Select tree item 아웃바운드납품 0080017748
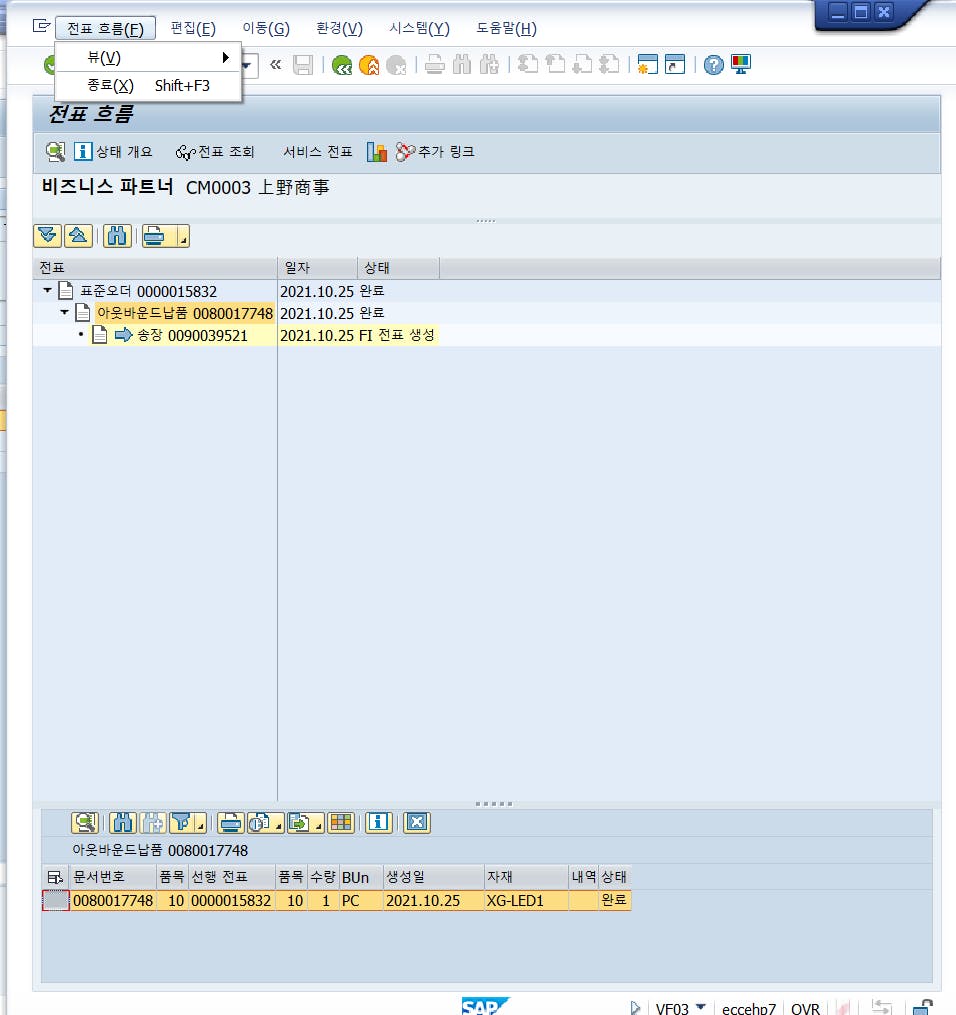Viewport: 956px width, 1015px height. [x=184, y=313]
